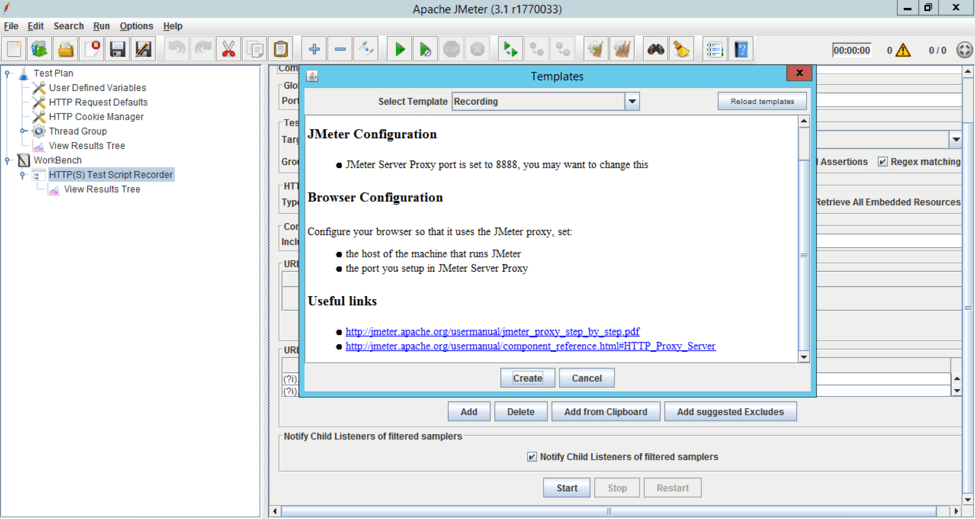The width and height of the screenshot is (975, 519).
Task: Collapse HTTP(S) Test Script Recorder node
Action: point(23,175)
